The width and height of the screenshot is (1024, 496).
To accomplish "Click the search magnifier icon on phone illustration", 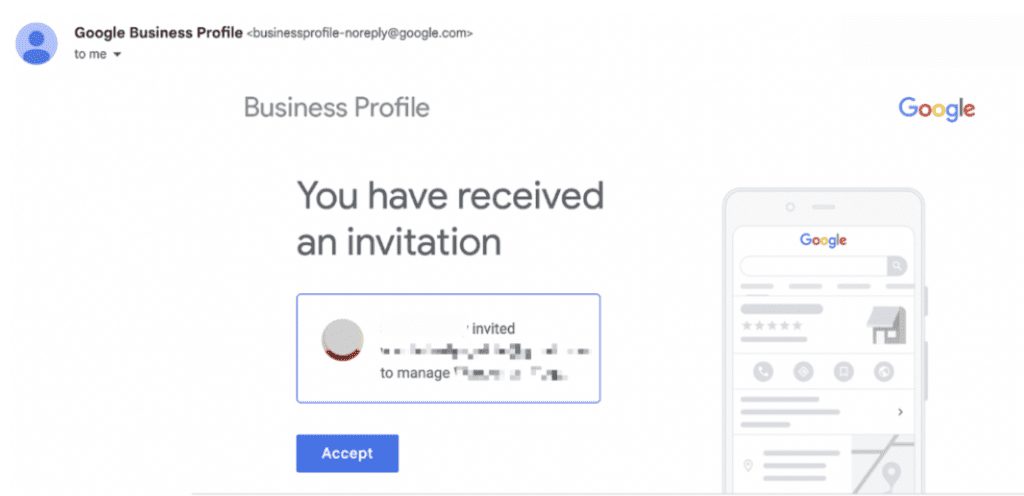I will pos(897,266).
